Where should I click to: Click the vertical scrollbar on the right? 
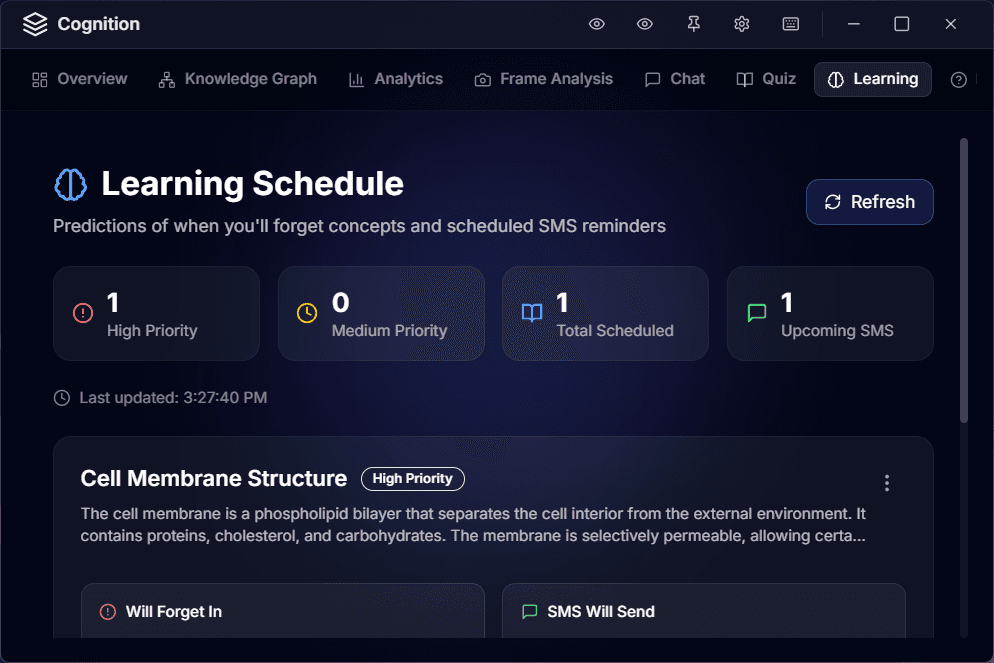(964, 280)
